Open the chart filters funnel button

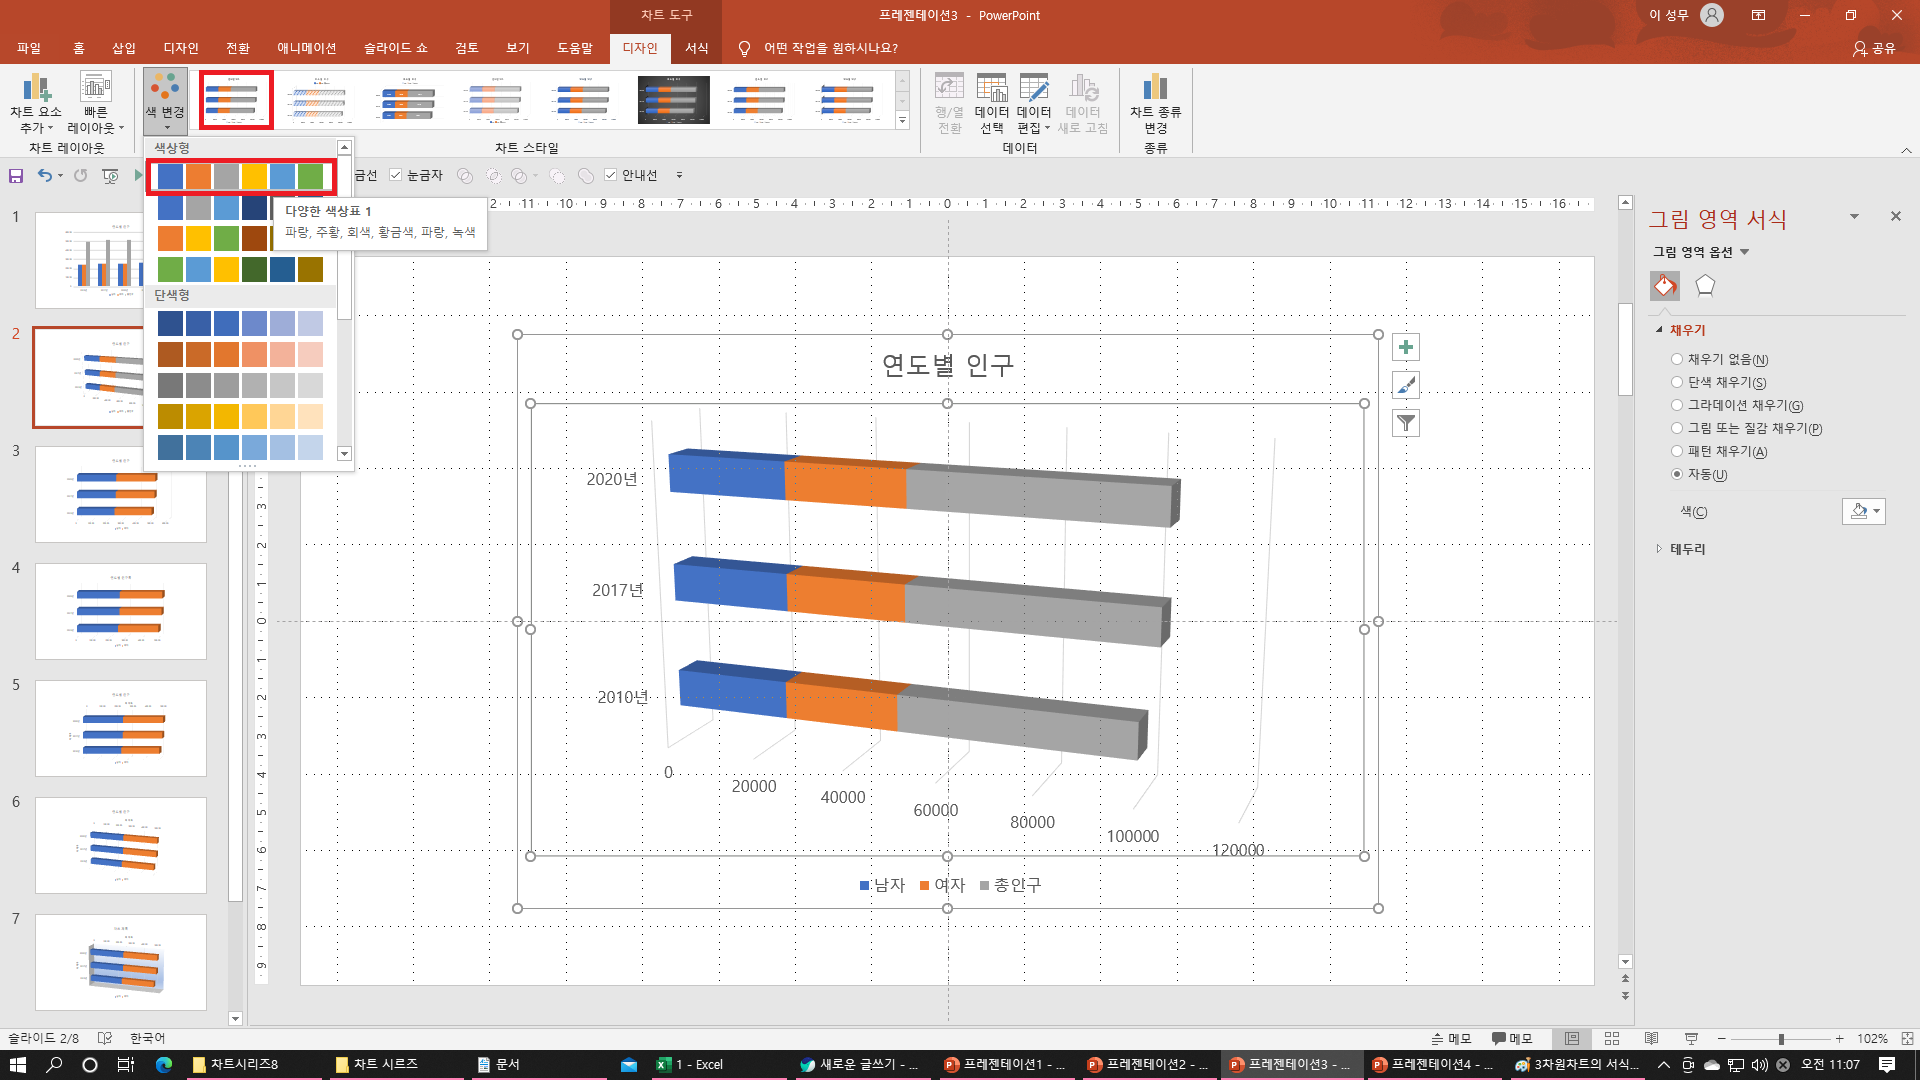point(1406,423)
